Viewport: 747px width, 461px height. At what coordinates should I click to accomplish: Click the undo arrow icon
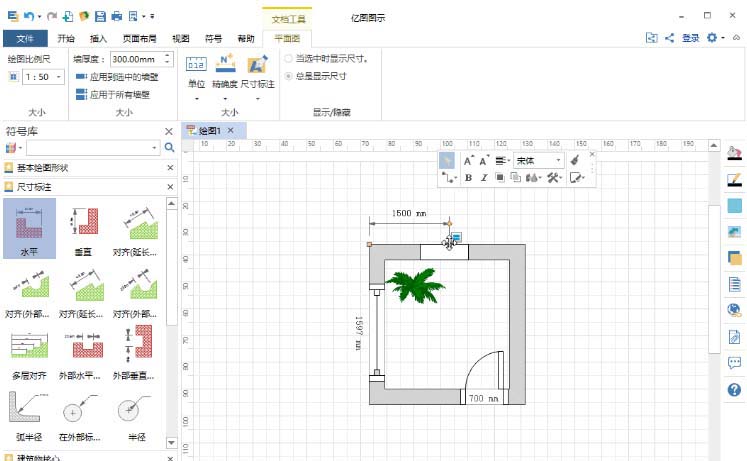(x=30, y=16)
